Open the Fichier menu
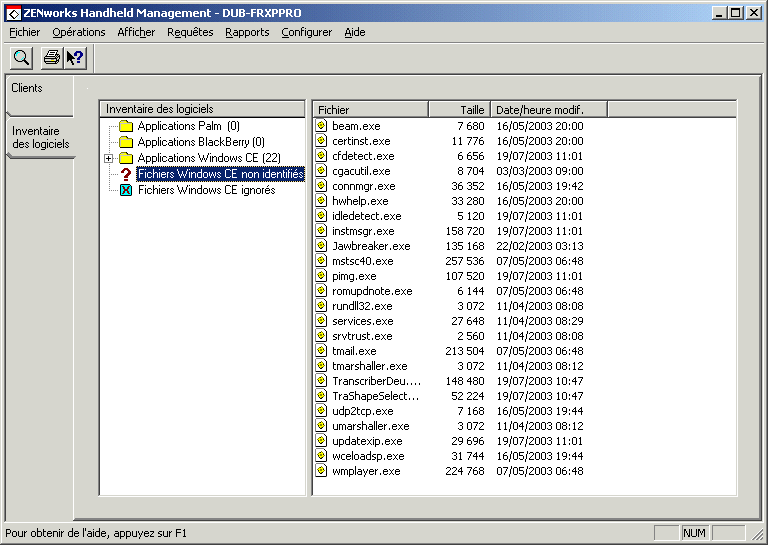 [24, 32]
